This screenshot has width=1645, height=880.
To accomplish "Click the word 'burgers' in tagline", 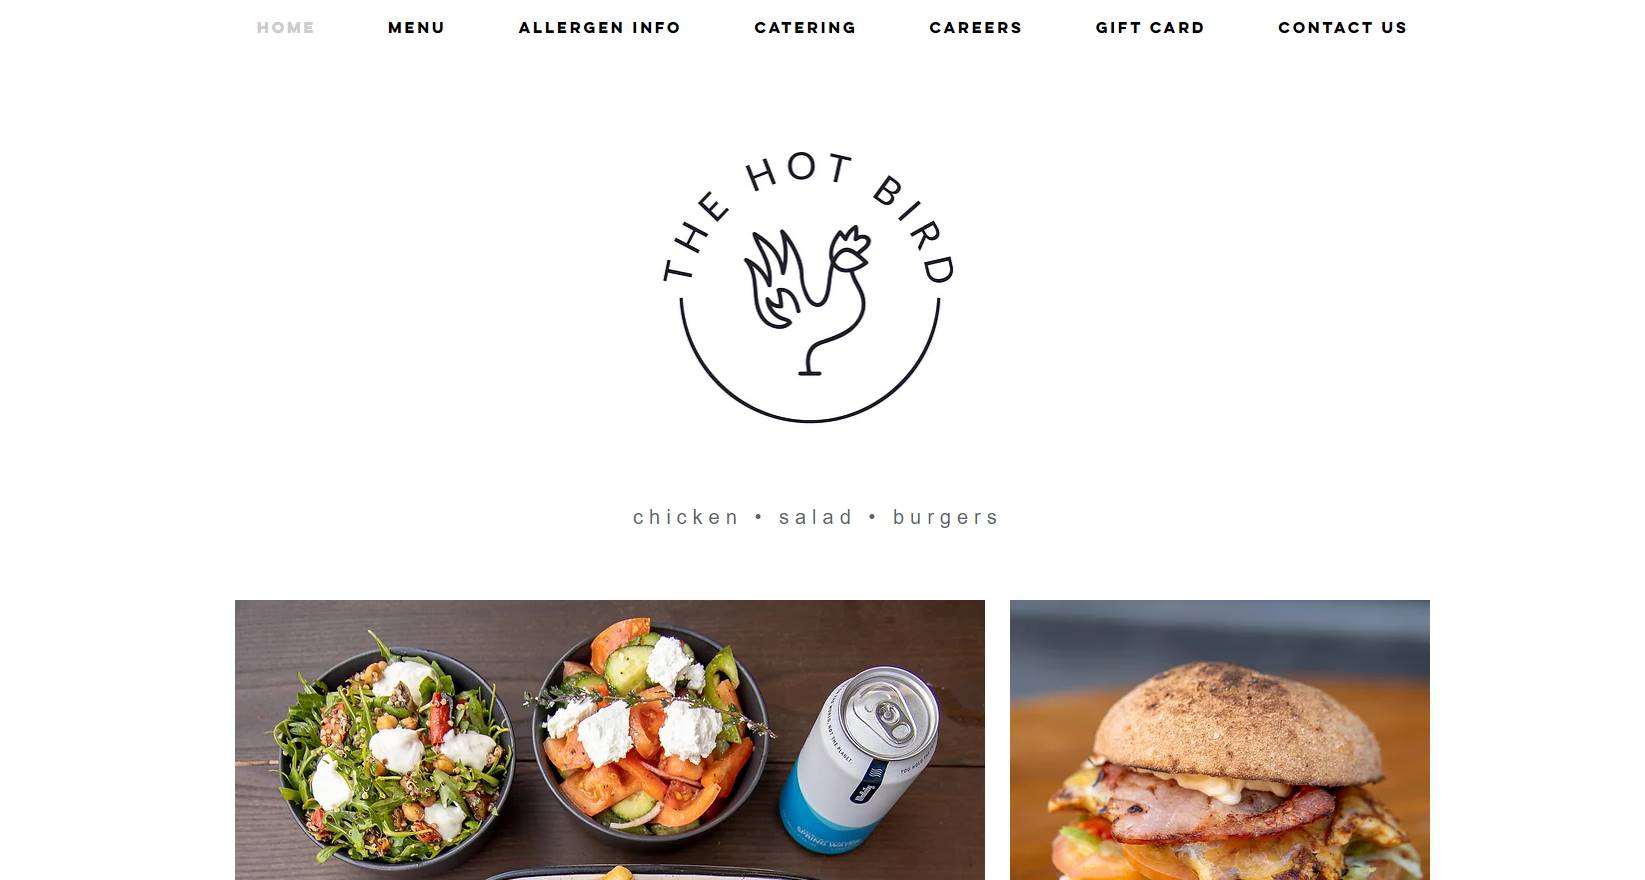I will [946, 518].
